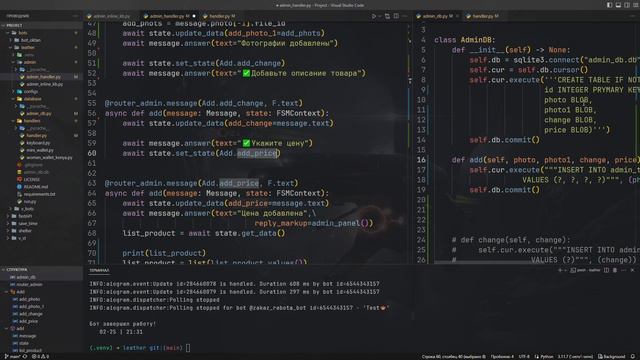The width and height of the screenshot is (640, 360).
Task: Toggle primary sidebar layout icon in title bar
Action: 609,5
